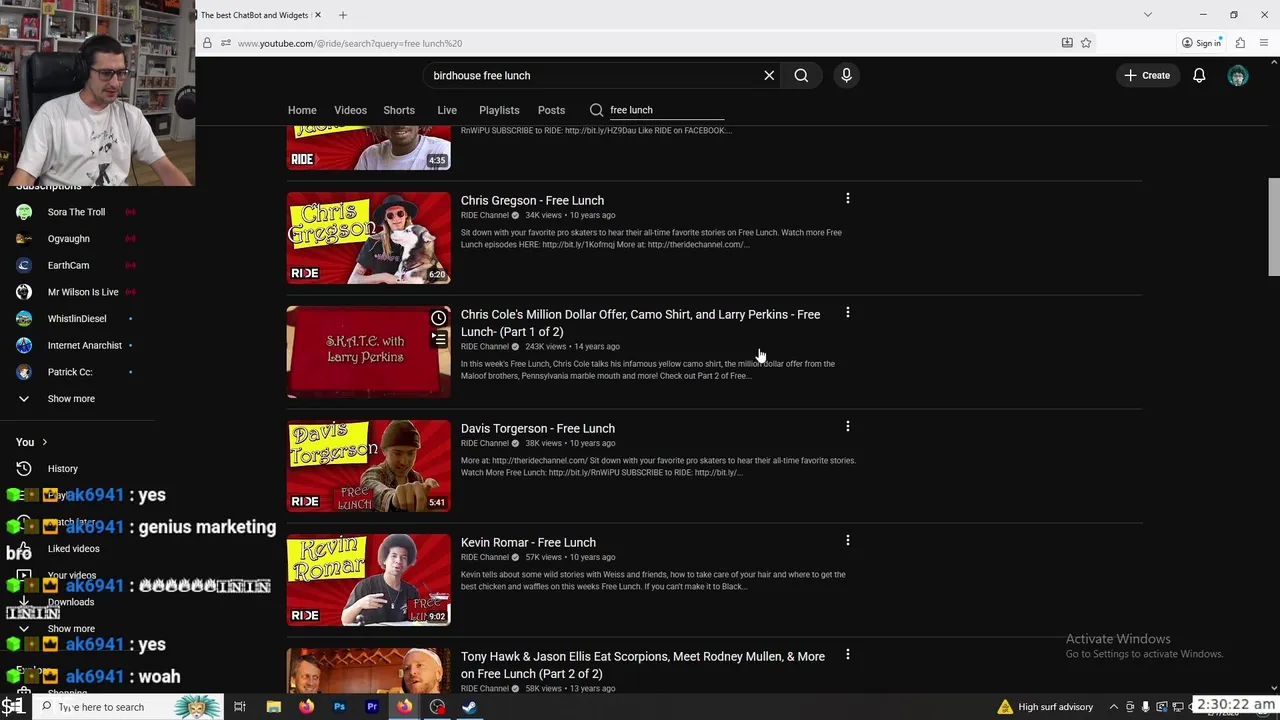Switch to the channel Posts tab
1280x720 pixels.
(x=551, y=110)
